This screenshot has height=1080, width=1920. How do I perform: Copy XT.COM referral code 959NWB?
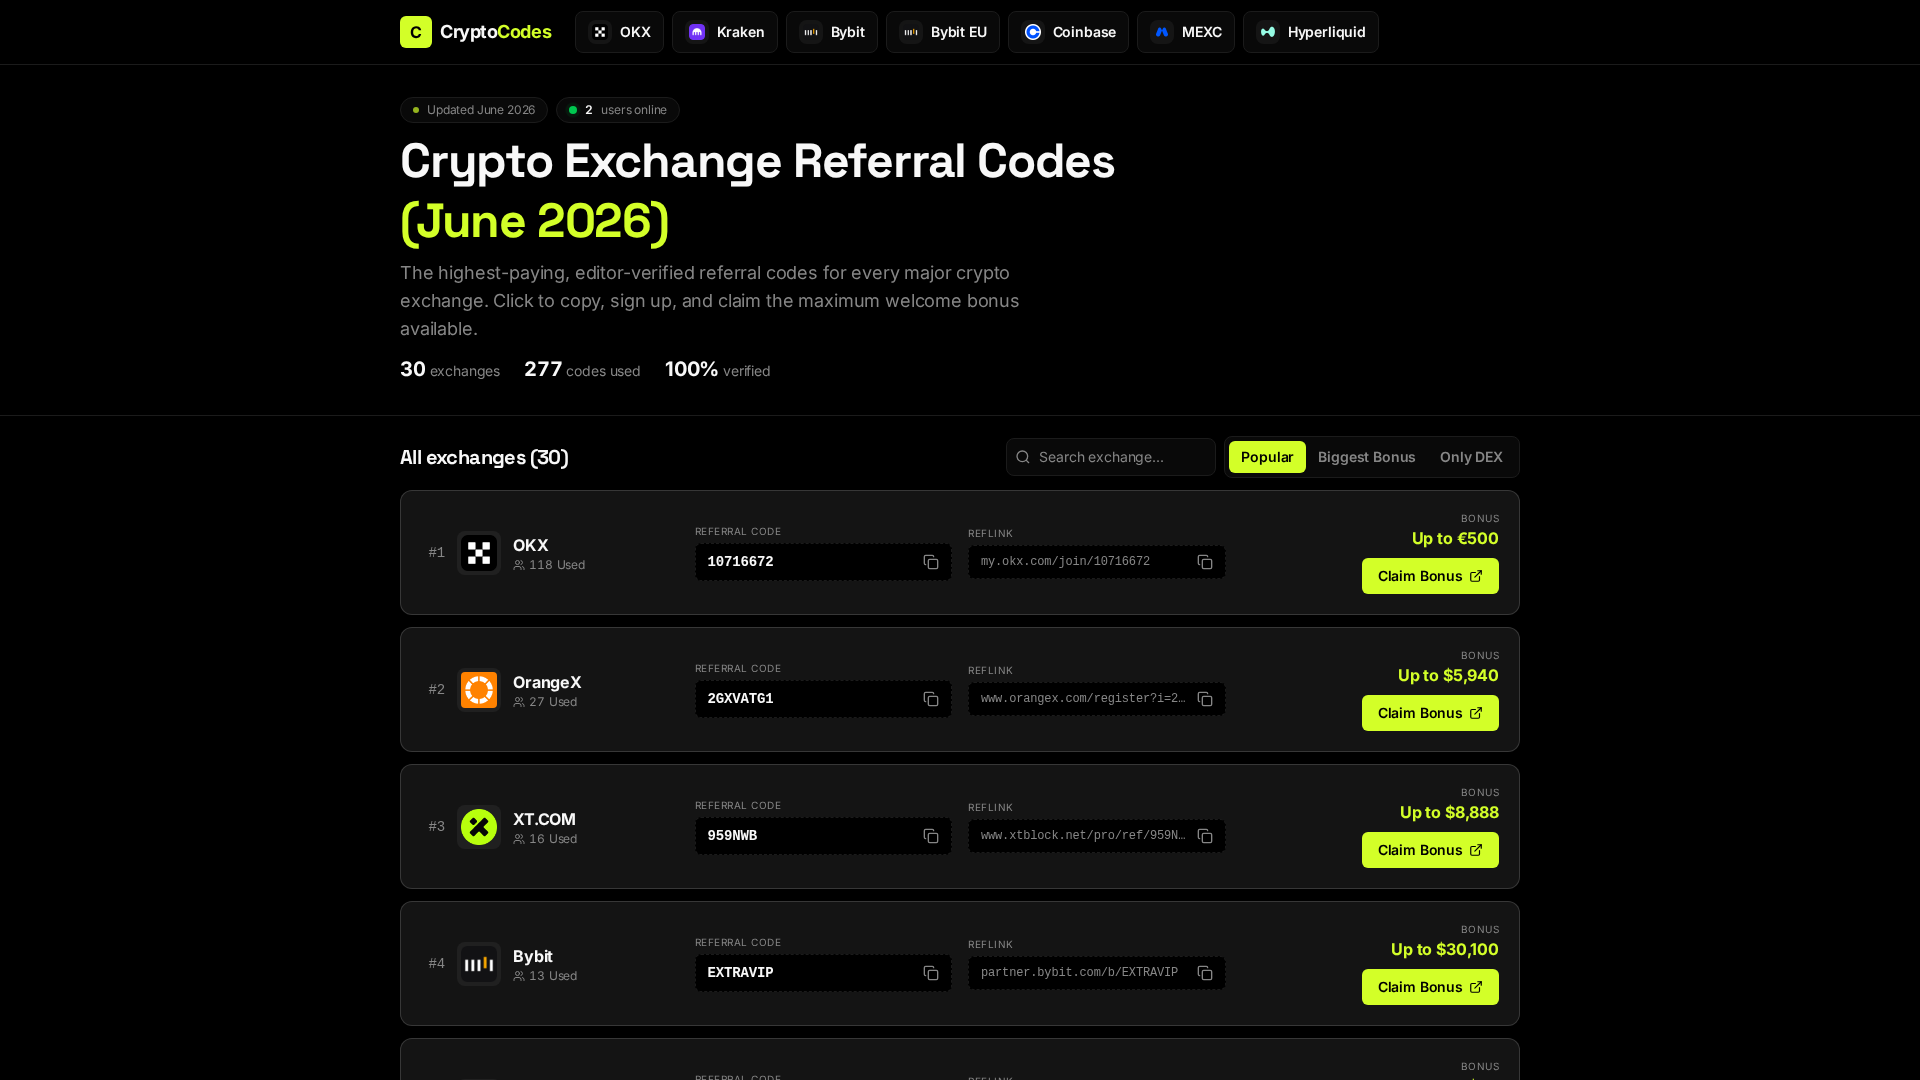pyautogui.click(x=931, y=836)
